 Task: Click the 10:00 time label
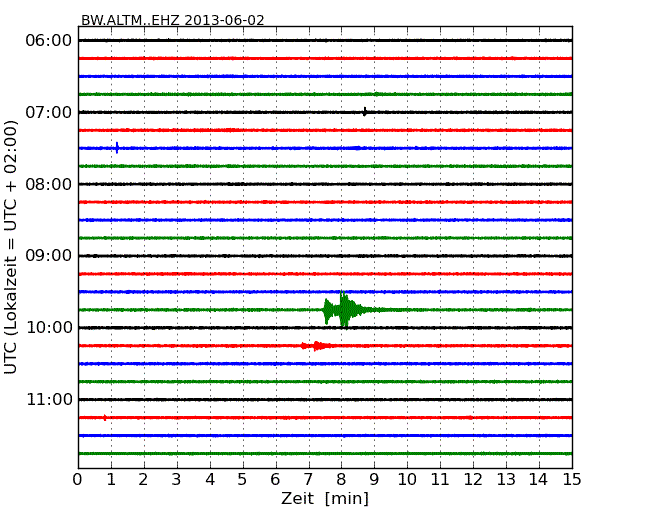(x=49, y=328)
